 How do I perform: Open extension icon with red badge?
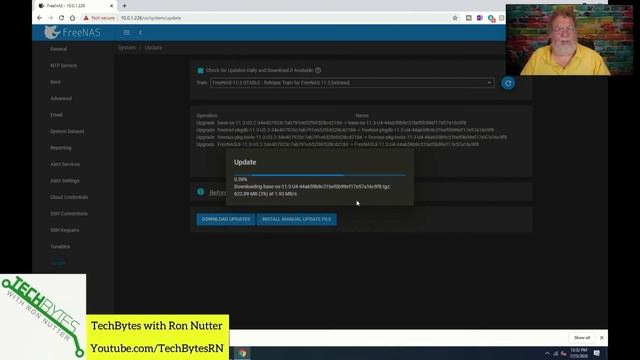(x=491, y=18)
